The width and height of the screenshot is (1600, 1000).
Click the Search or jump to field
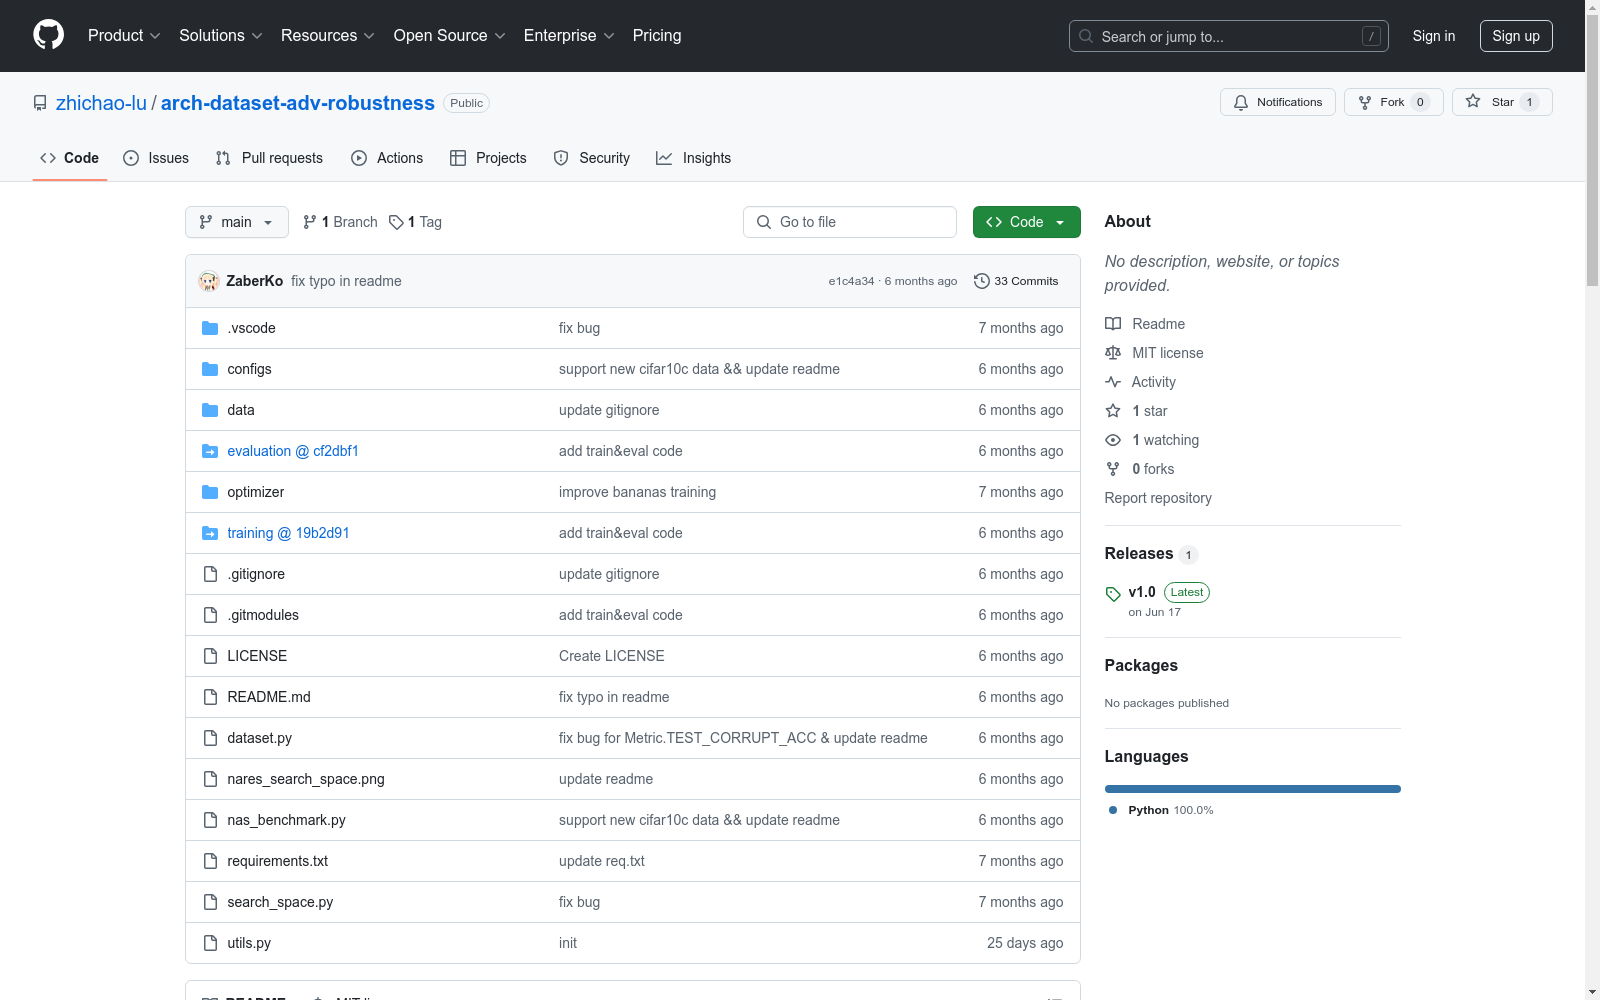[1229, 36]
